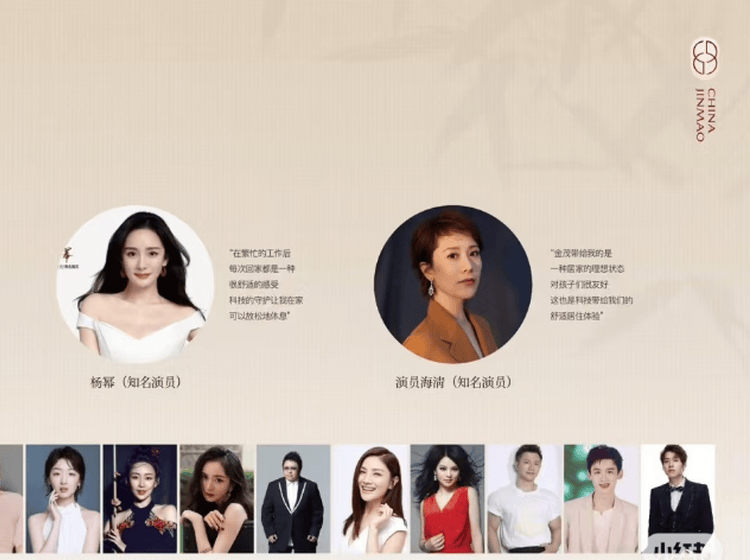The height and width of the screenshot is (560, 750).
Task: Click the quote line 舒适居住体验
Action: pos(576,316)
